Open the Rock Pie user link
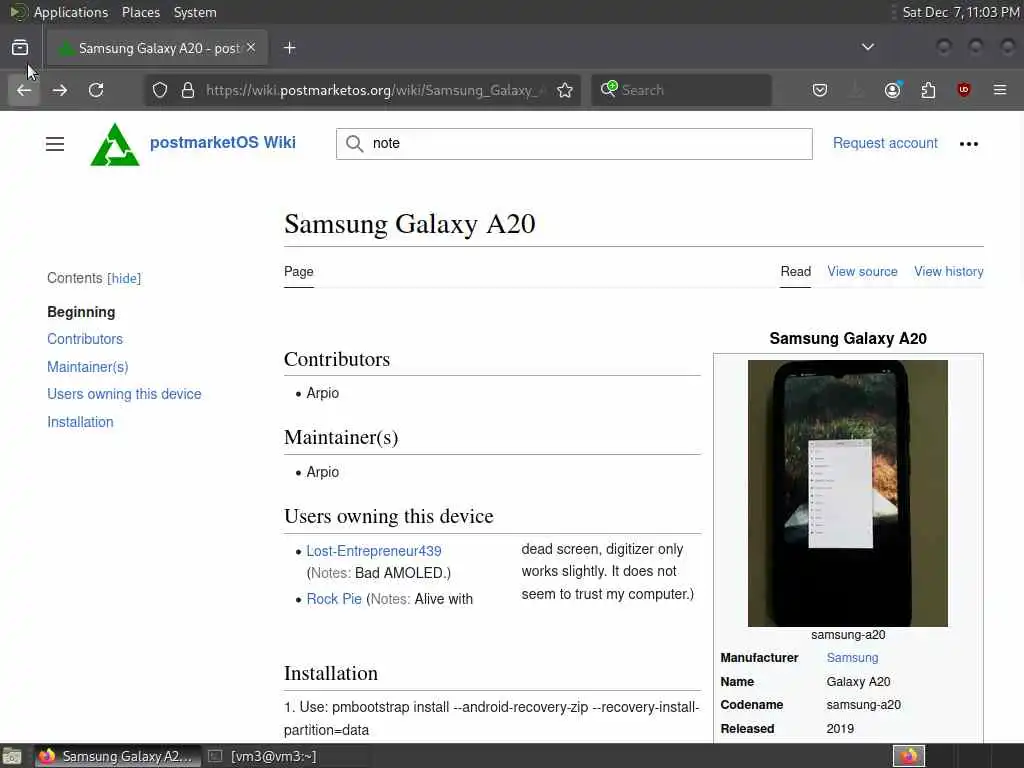The height and width of the screenshot is (768, 1024). click(x=334, y=599)
